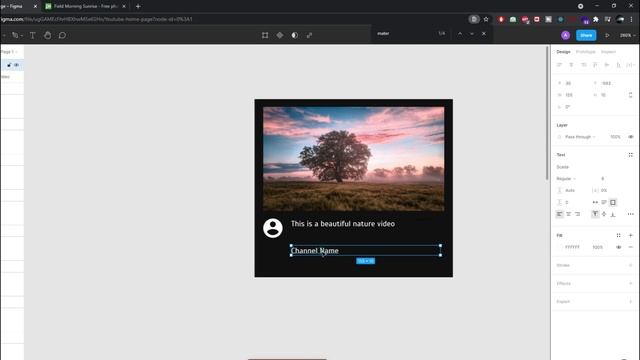Click the Share button

pyautogui.click(x=586, y=36)
